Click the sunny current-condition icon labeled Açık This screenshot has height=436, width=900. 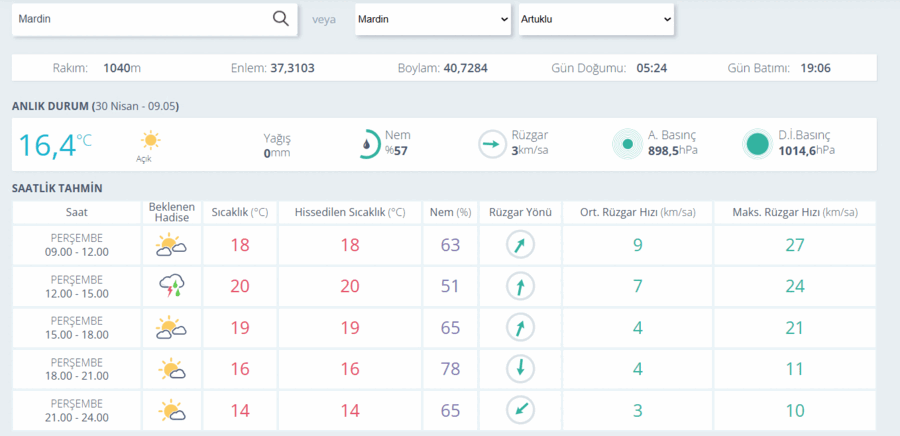(x=150, y=141)
